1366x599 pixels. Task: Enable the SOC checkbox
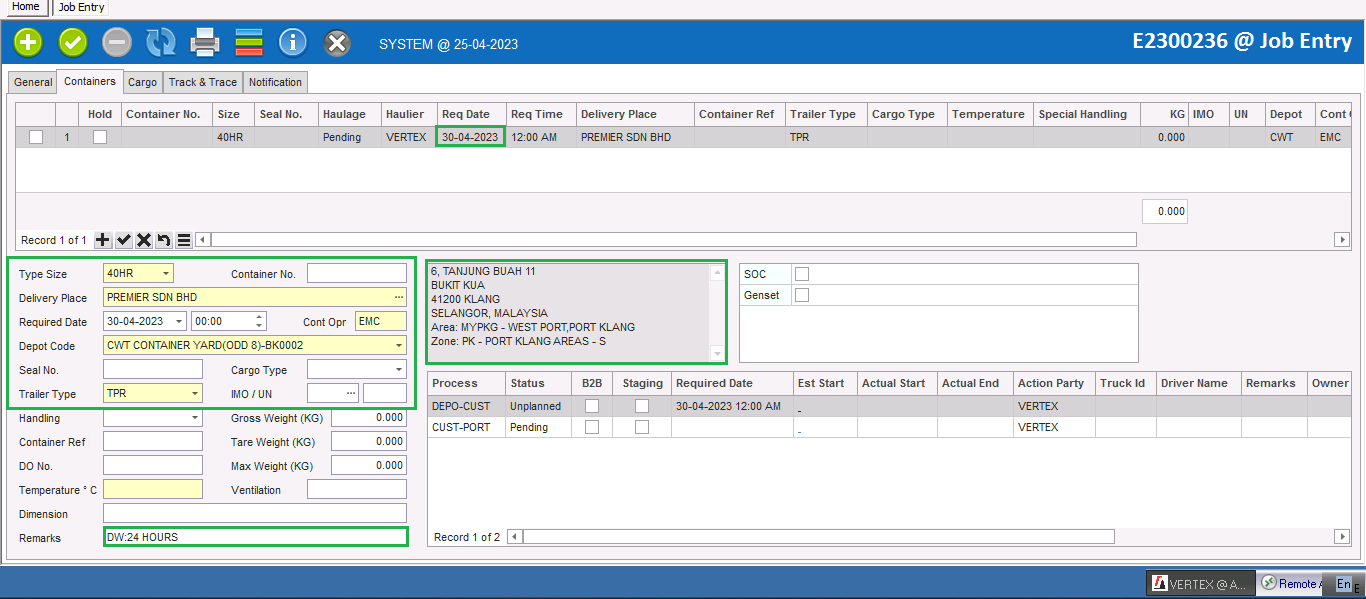coord(802,274)
